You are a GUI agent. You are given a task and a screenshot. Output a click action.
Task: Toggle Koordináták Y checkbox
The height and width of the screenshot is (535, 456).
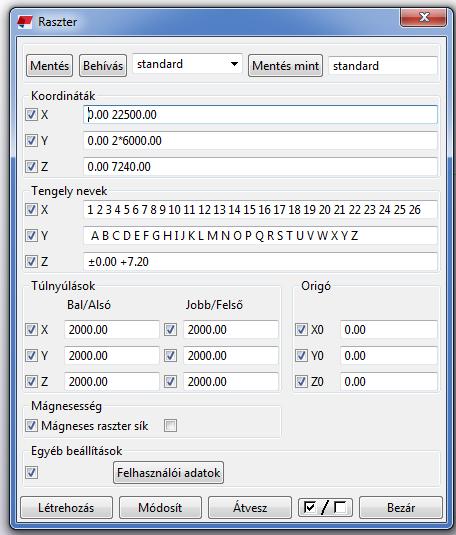pyautogui.click(x=31, y=141)
